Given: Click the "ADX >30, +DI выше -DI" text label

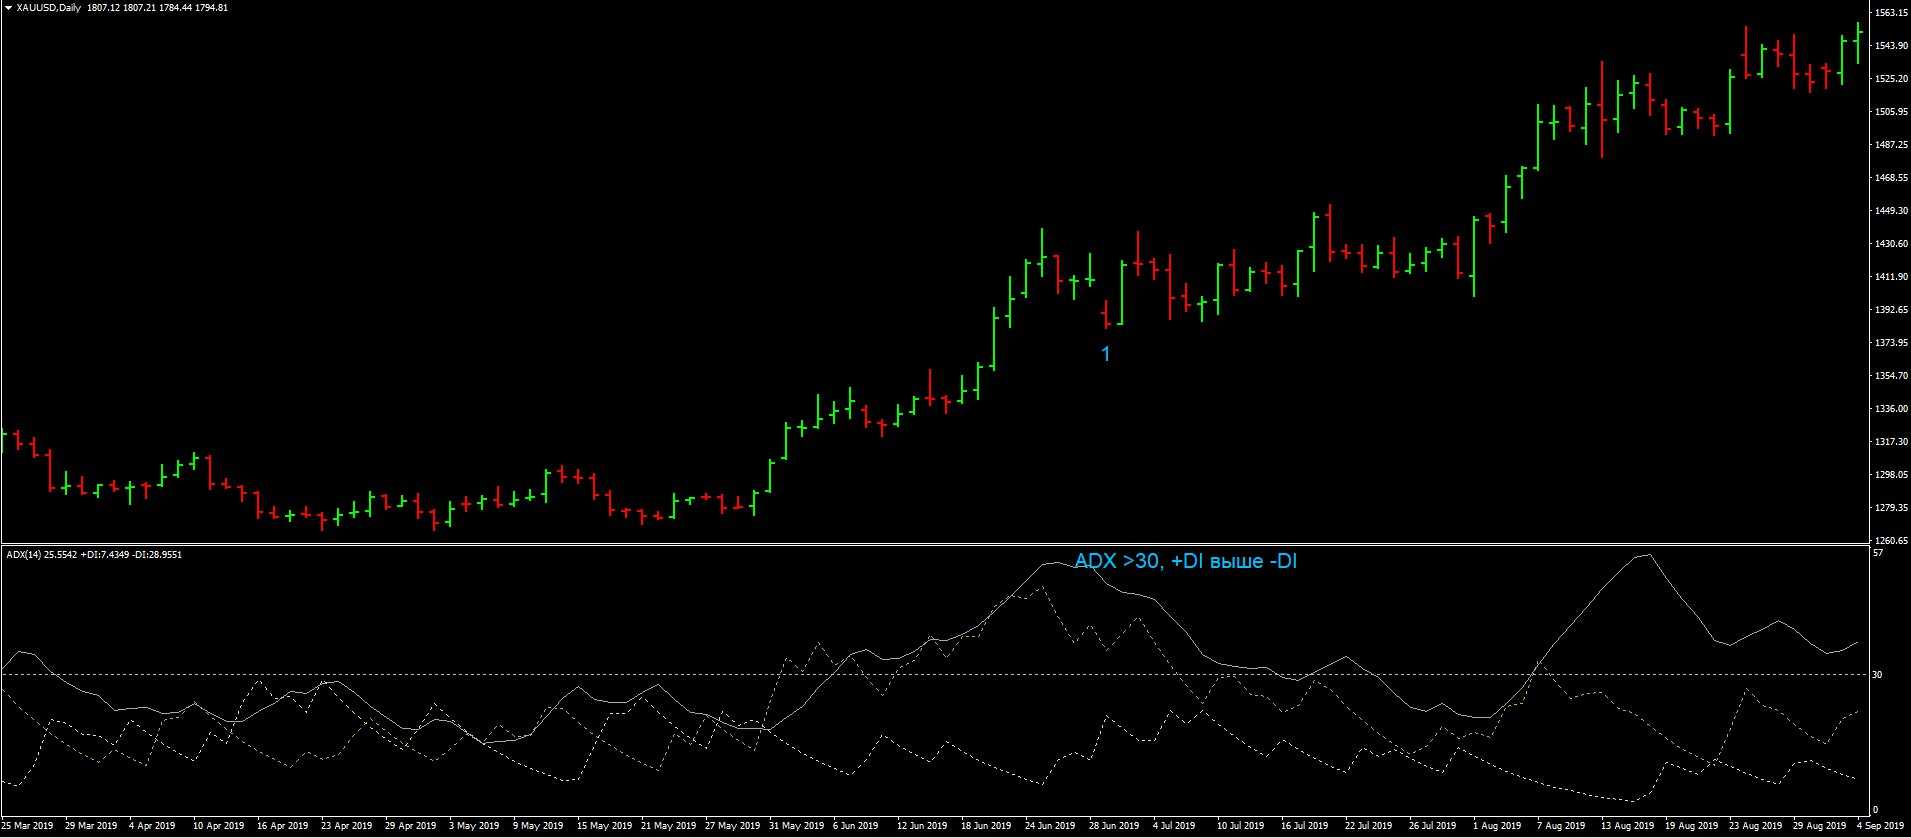Looking at the screenshot, I should pyautogui.click(x=1186, y=562).
